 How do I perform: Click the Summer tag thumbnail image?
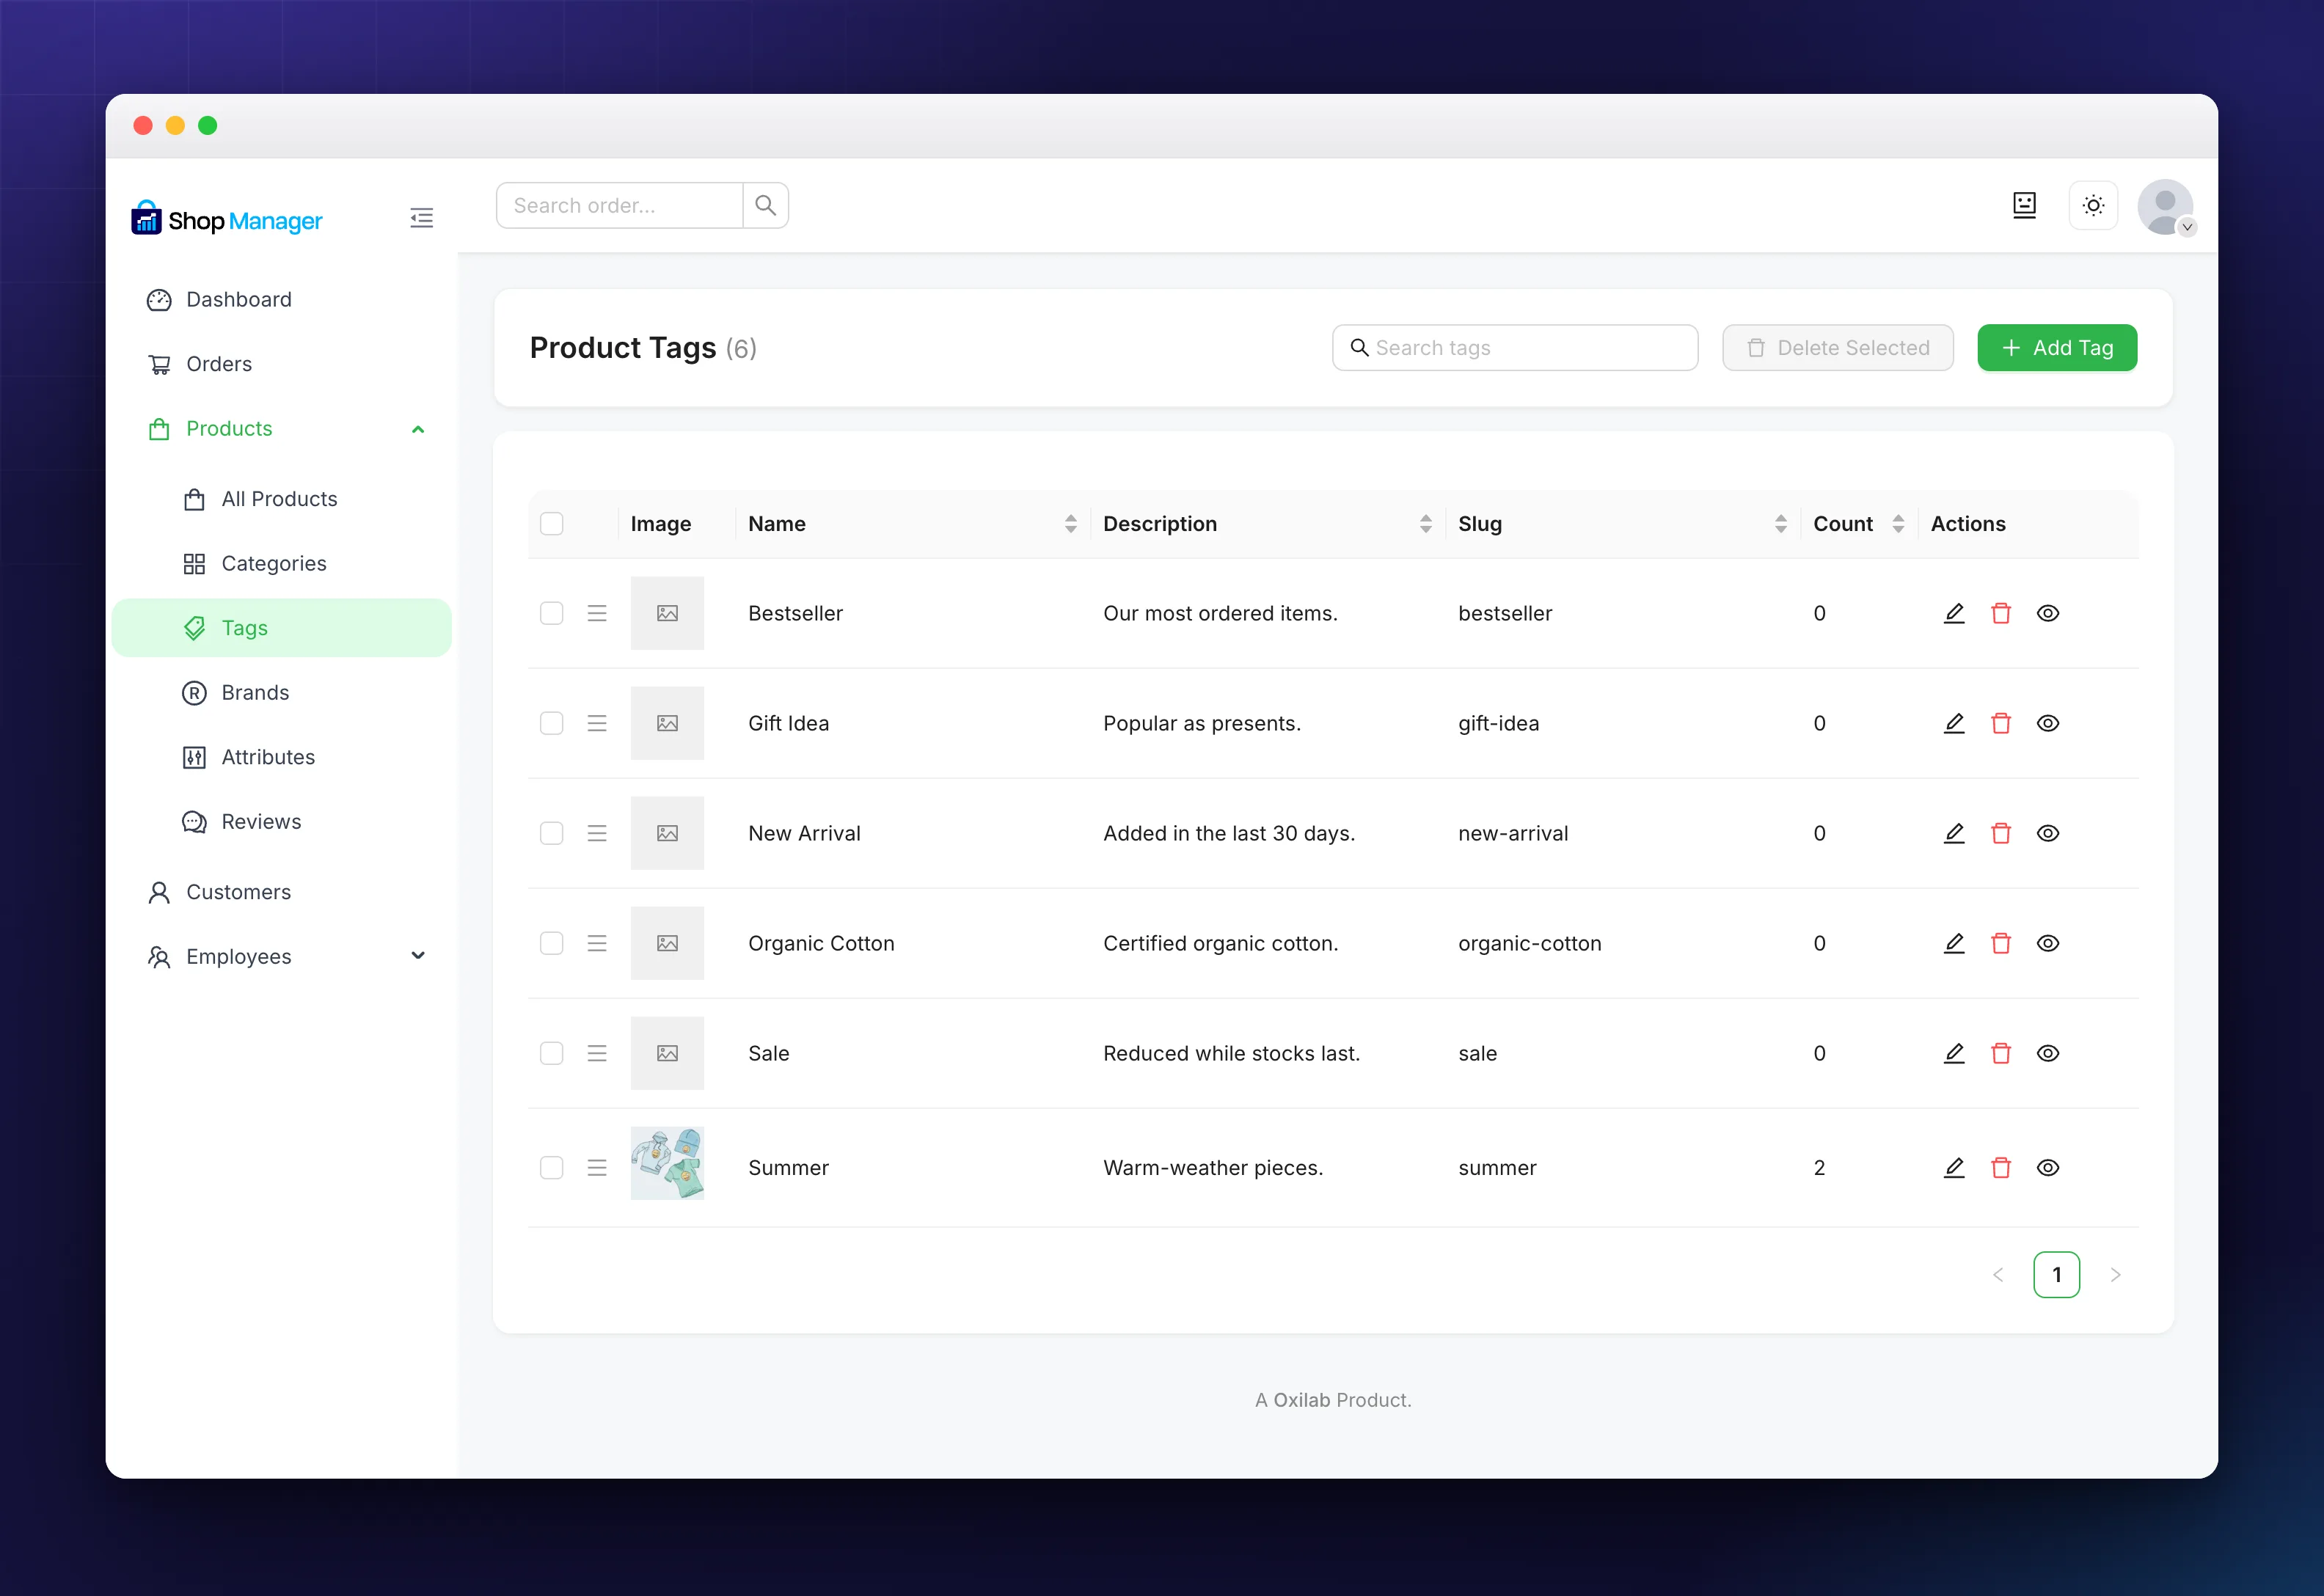667,1163
